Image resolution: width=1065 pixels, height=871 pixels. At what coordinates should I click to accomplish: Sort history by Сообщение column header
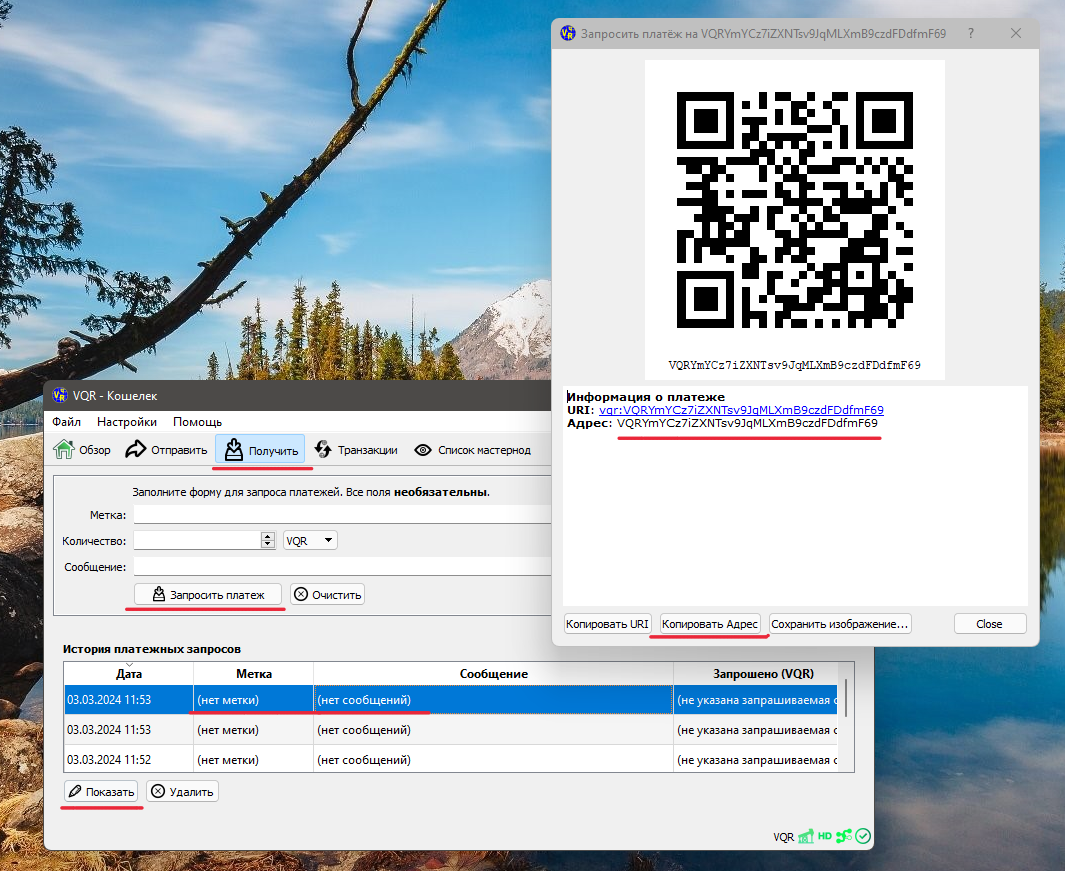494,673
